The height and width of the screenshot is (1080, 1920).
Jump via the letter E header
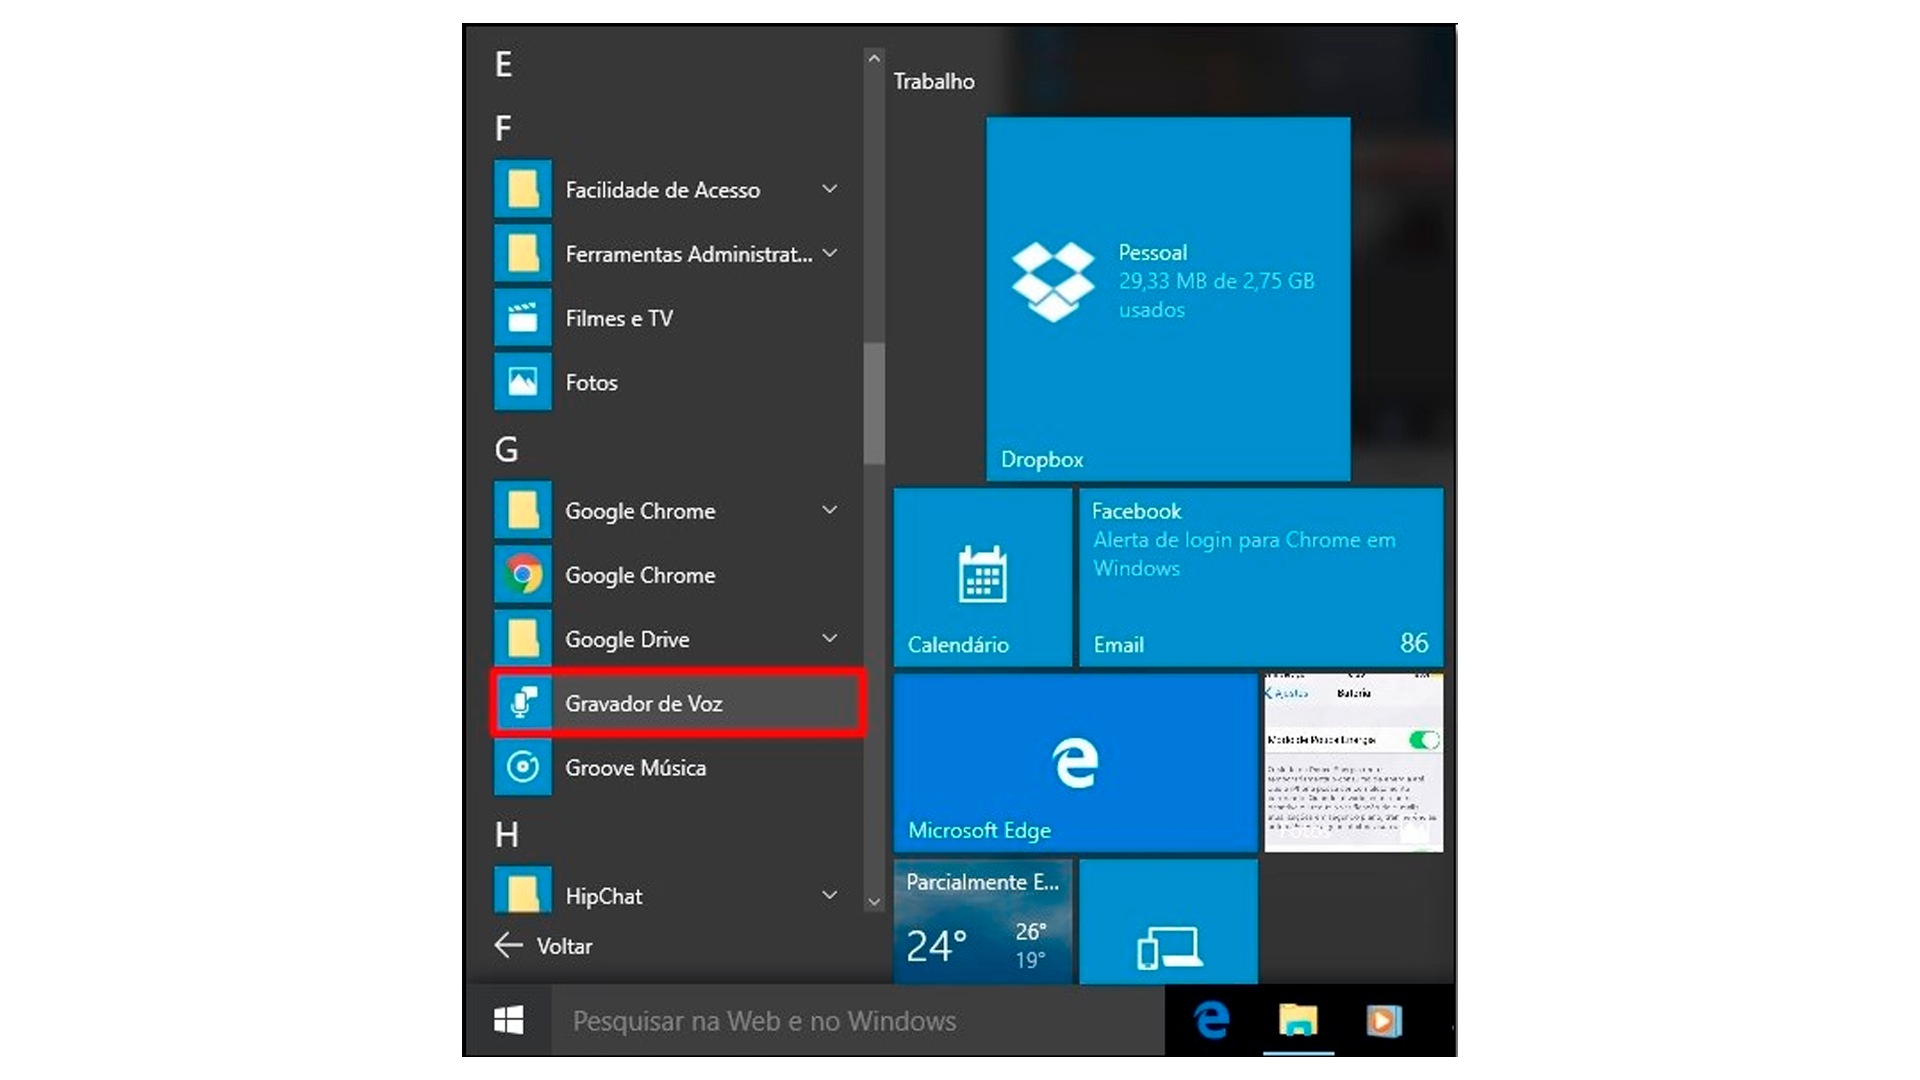click(x=504, y=64)
